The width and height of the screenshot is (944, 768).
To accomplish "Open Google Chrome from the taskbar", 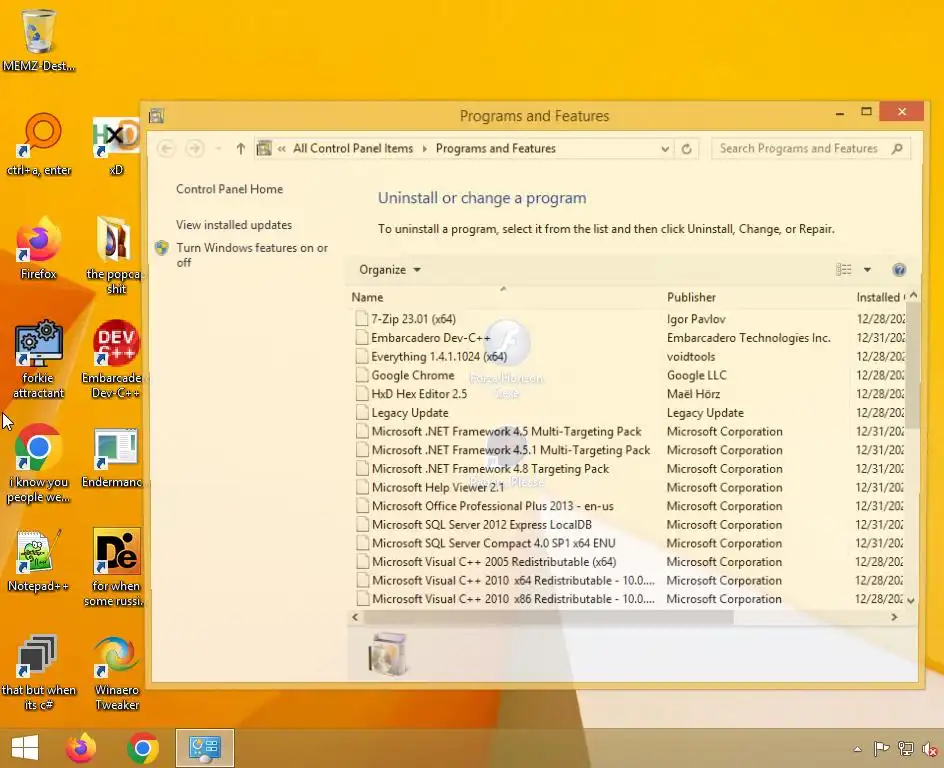I will [x=143, y=748].
